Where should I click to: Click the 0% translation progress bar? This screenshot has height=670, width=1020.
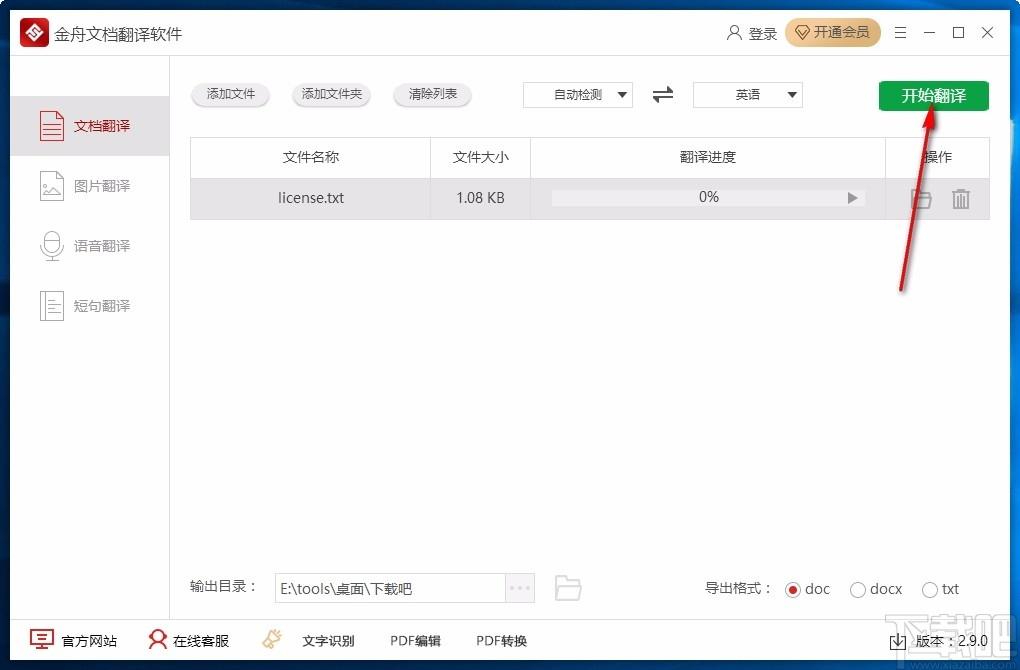(708, 198)
